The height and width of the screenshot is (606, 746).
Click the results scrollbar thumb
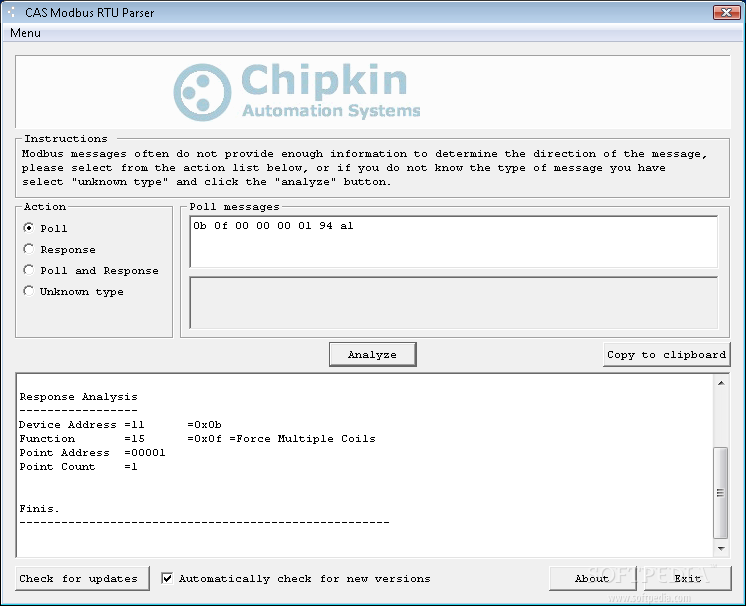click(x=721, y=492)
